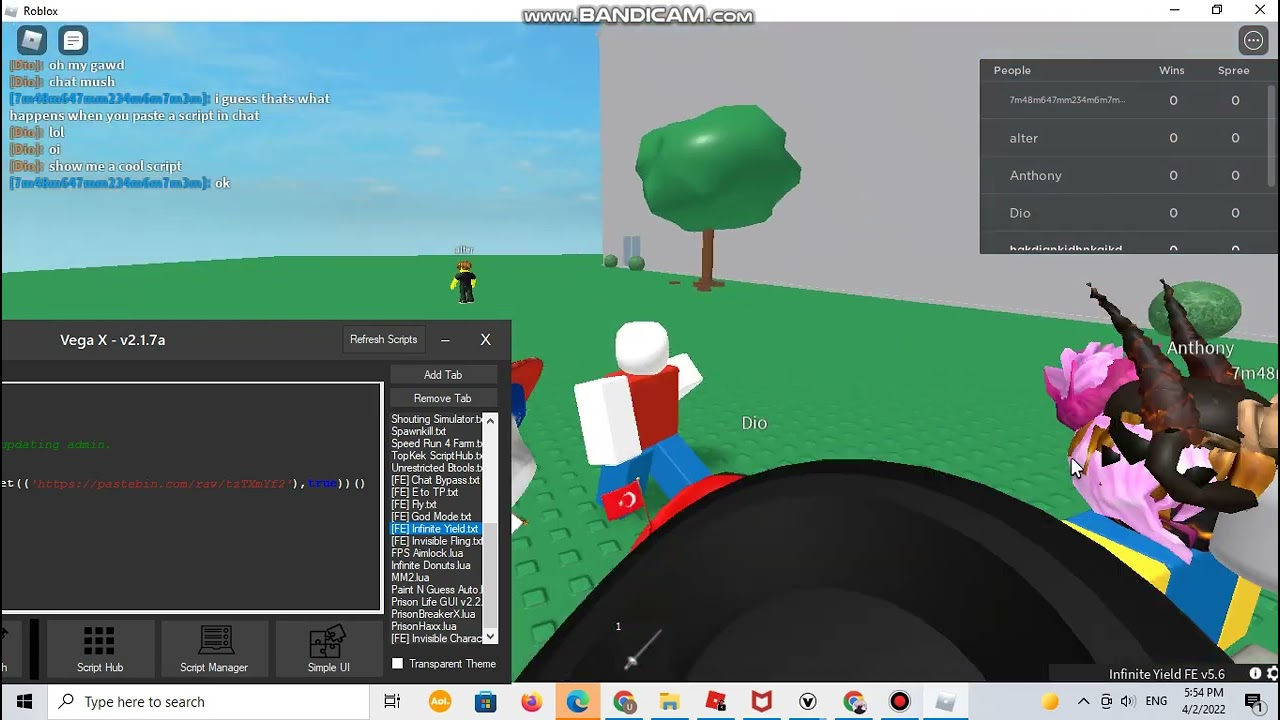Close the Vega X window
The width and height of the screenshot is (1280, 720).
click(x=486, y=340)
